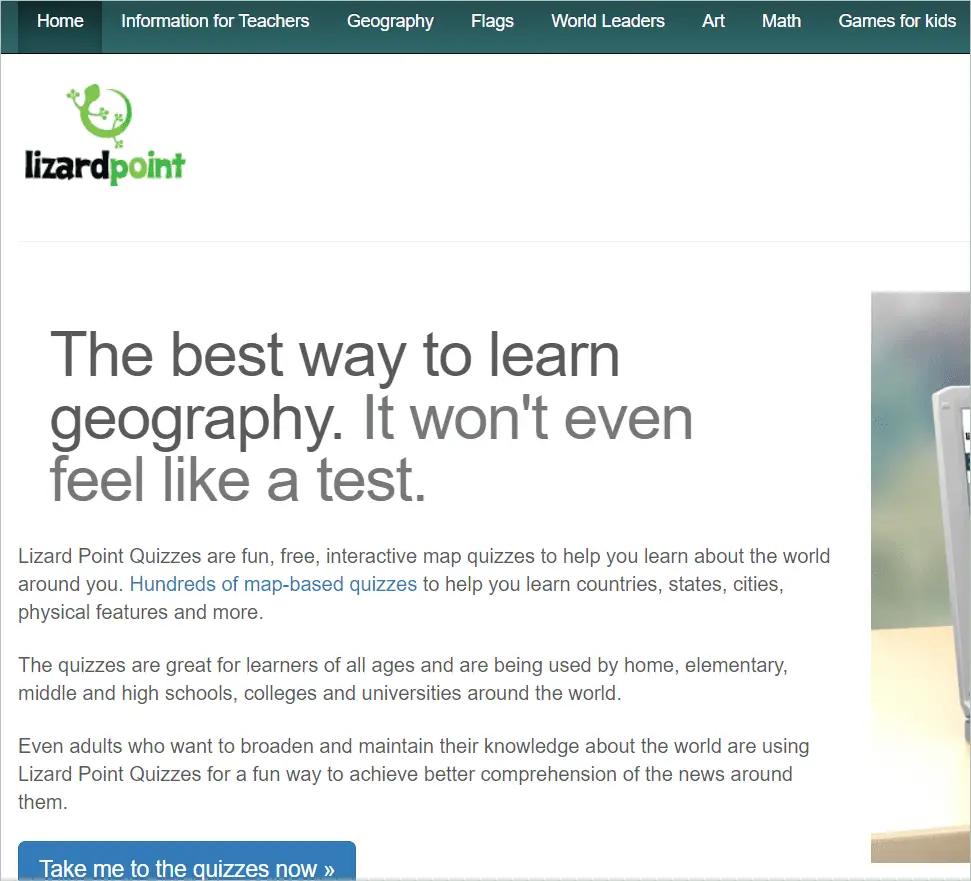Go to the Geography section
Image resolution: width=971 pixels, height=881 pixels.
(390, 21)
